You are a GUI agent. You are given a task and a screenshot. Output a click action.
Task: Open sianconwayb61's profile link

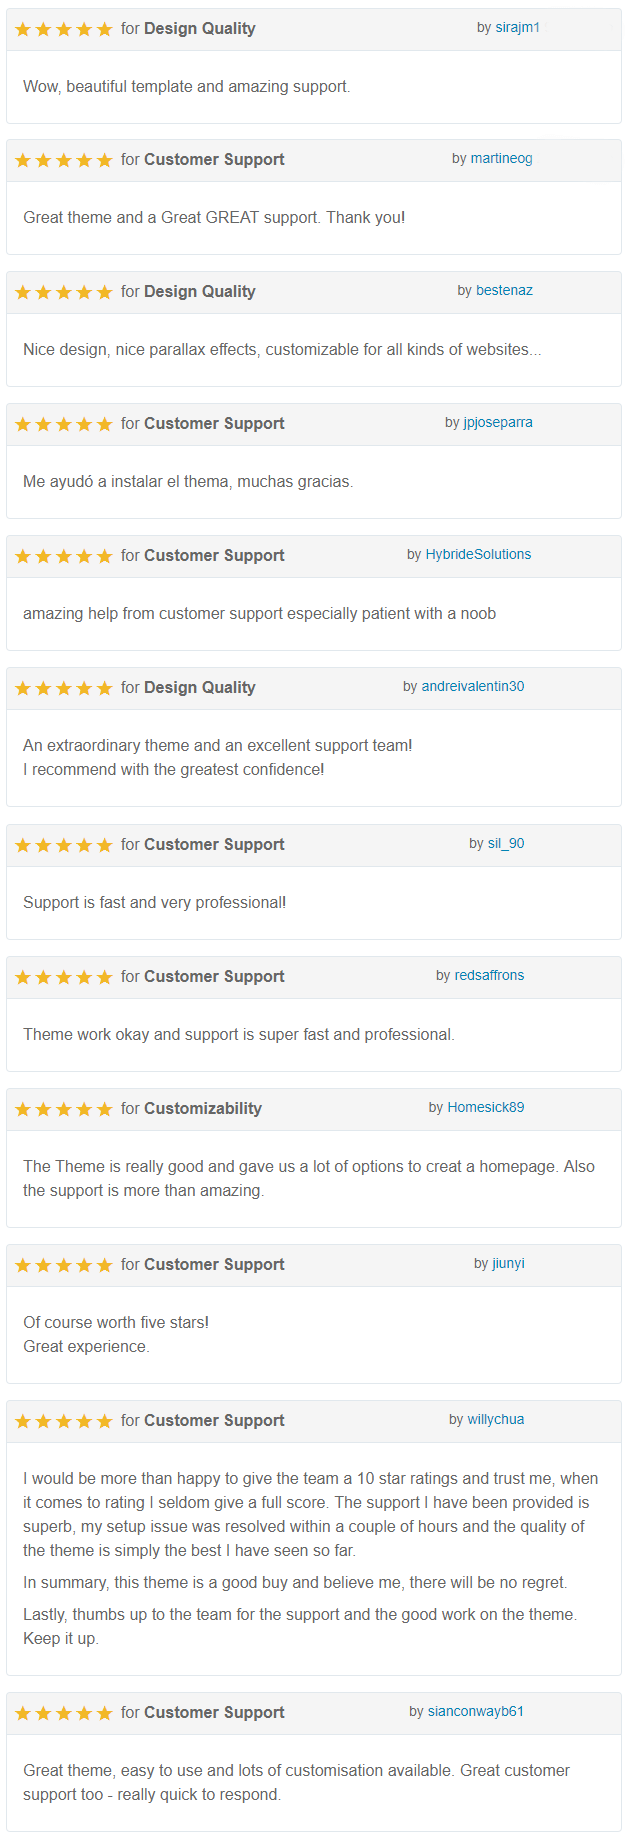(475, 1711)
